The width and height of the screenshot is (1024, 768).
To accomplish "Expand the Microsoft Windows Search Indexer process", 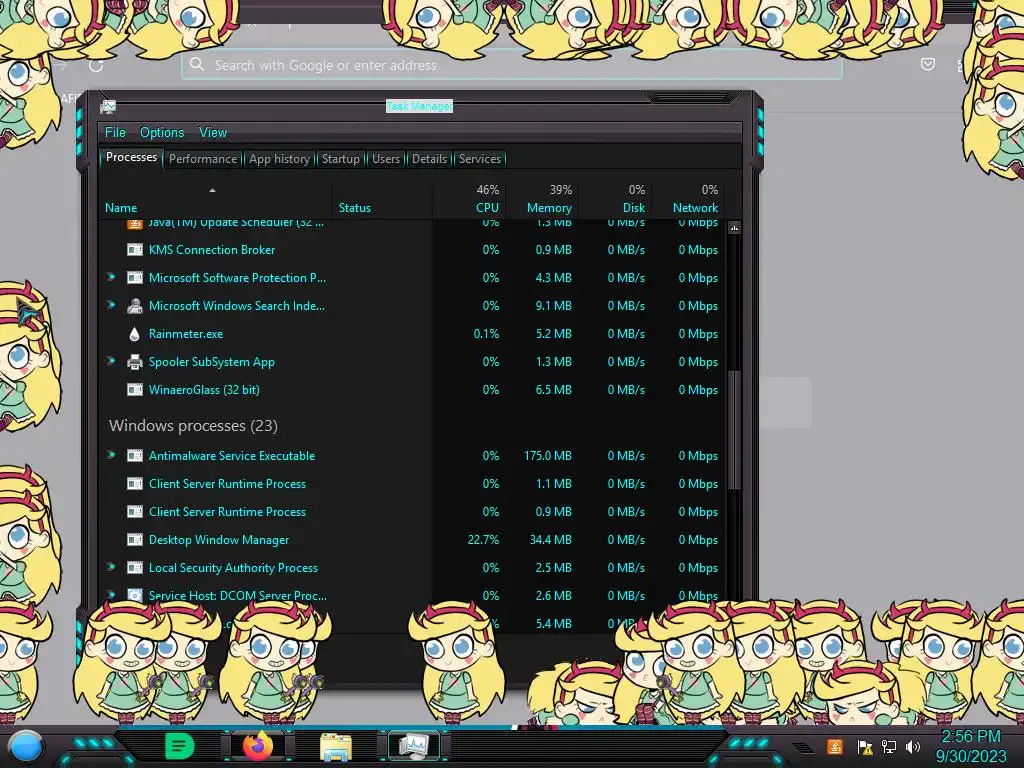I will (x=111, y=305).
